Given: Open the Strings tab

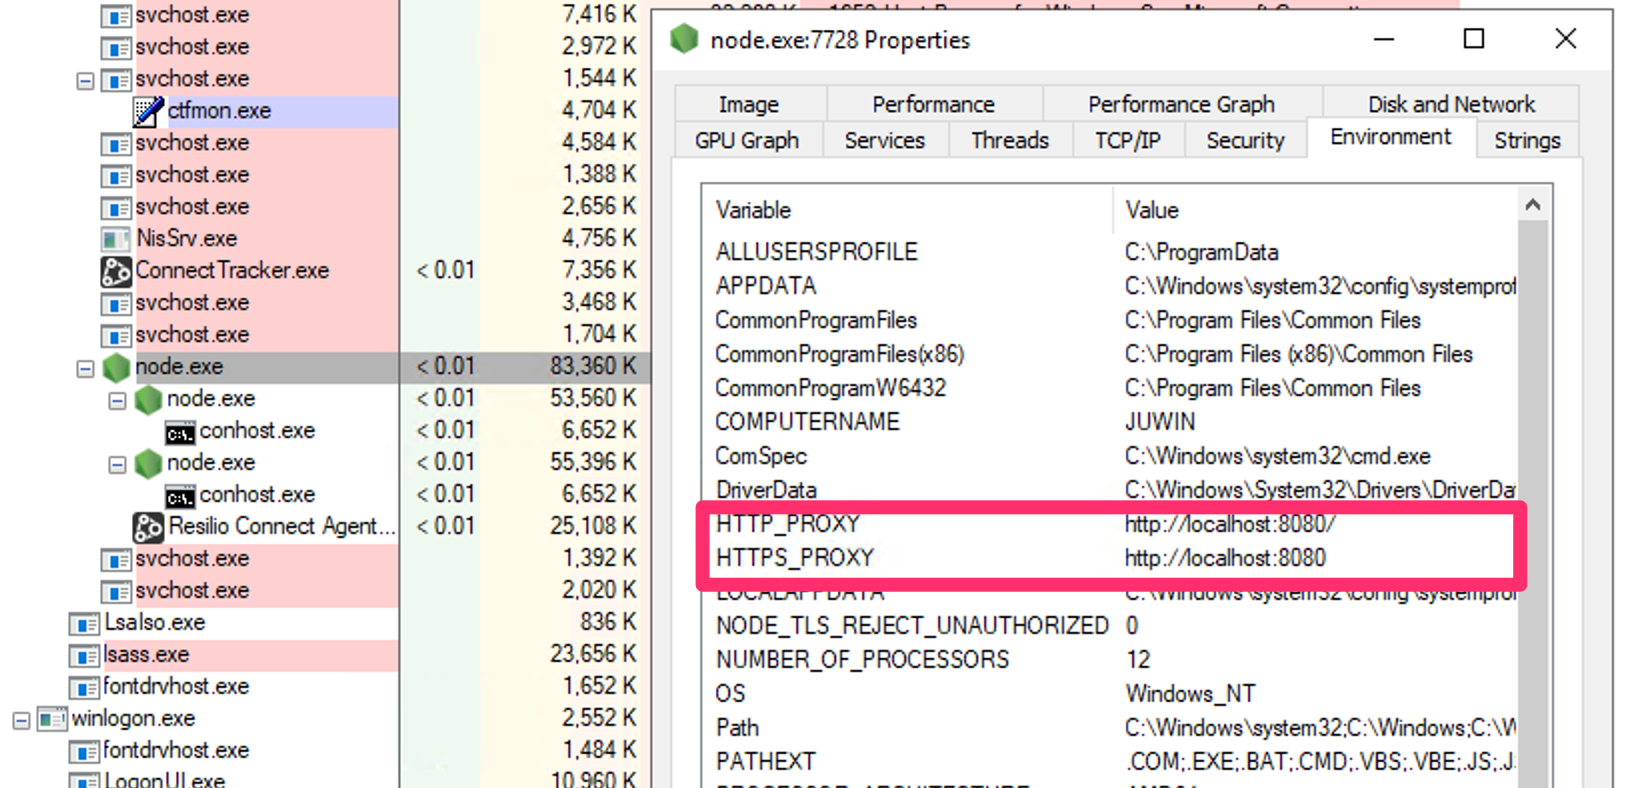Looking at the screenshot, I should (1526, 141).
